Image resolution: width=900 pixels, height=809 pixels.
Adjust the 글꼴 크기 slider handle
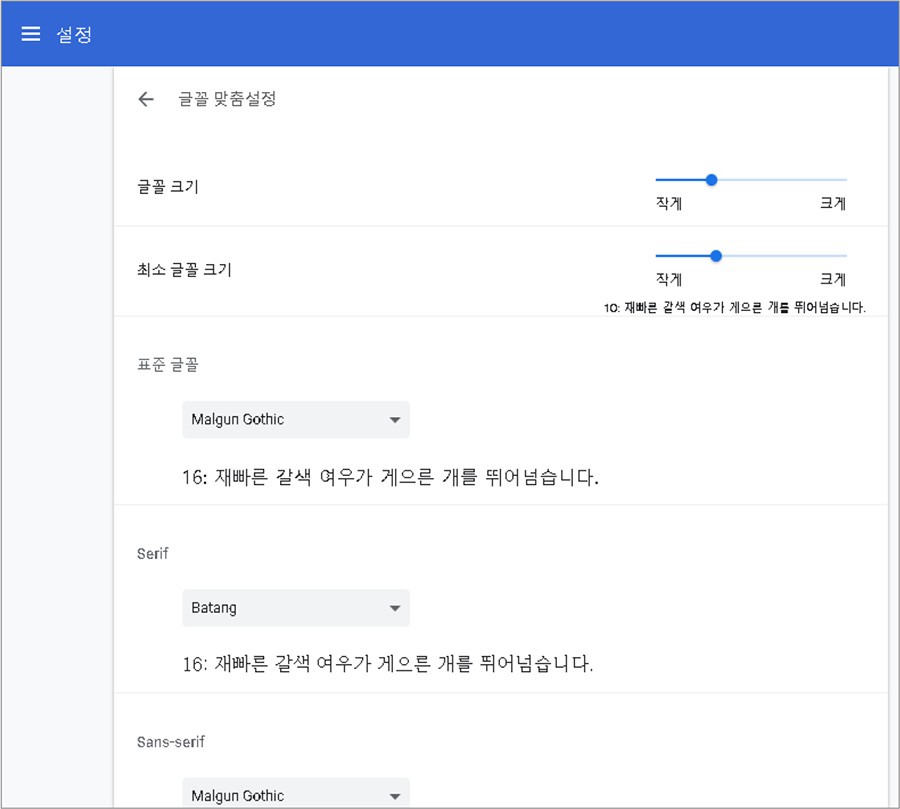pyautogui.click(x=711, y=180)
